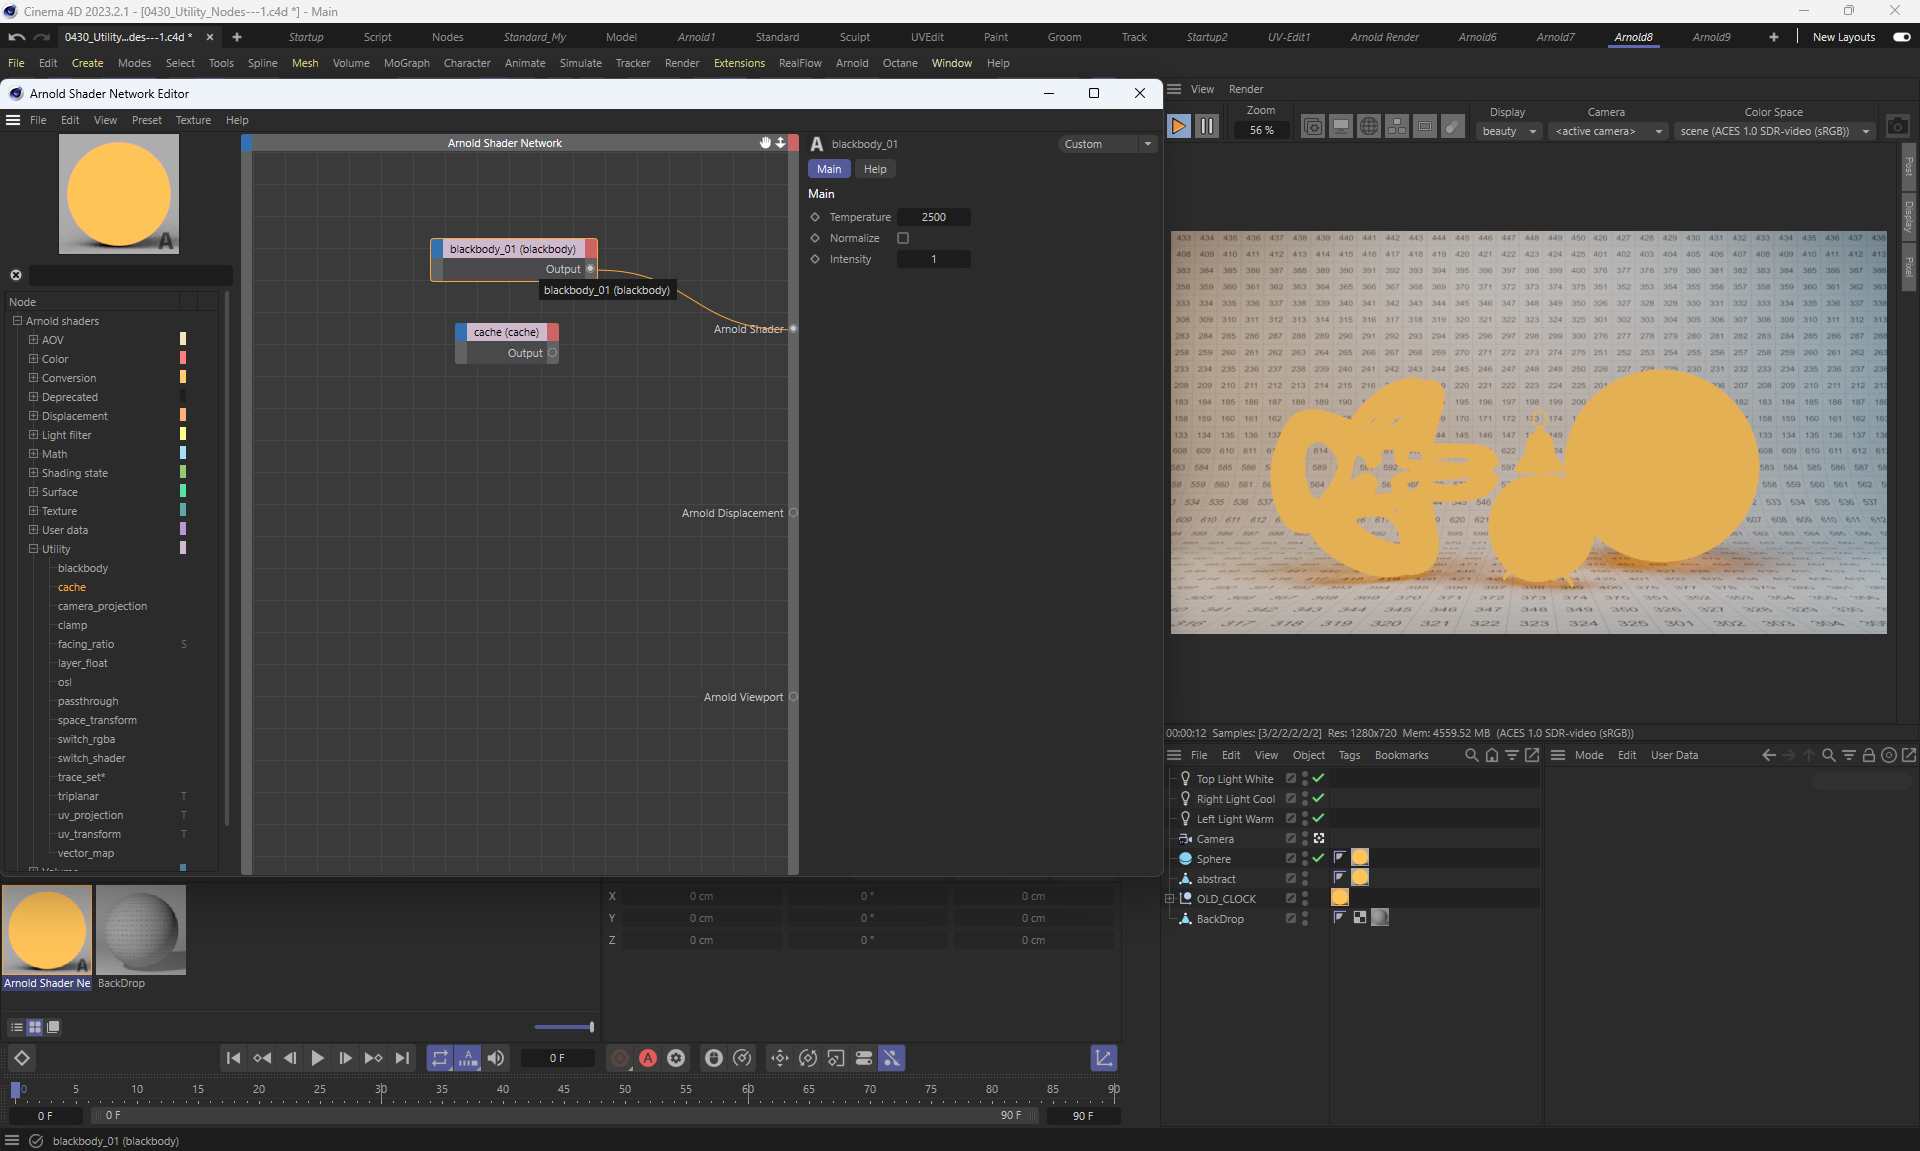Open the beauty display dropdown
The width and height of the screenshot is (1920, 1151).
point(1509,131)
